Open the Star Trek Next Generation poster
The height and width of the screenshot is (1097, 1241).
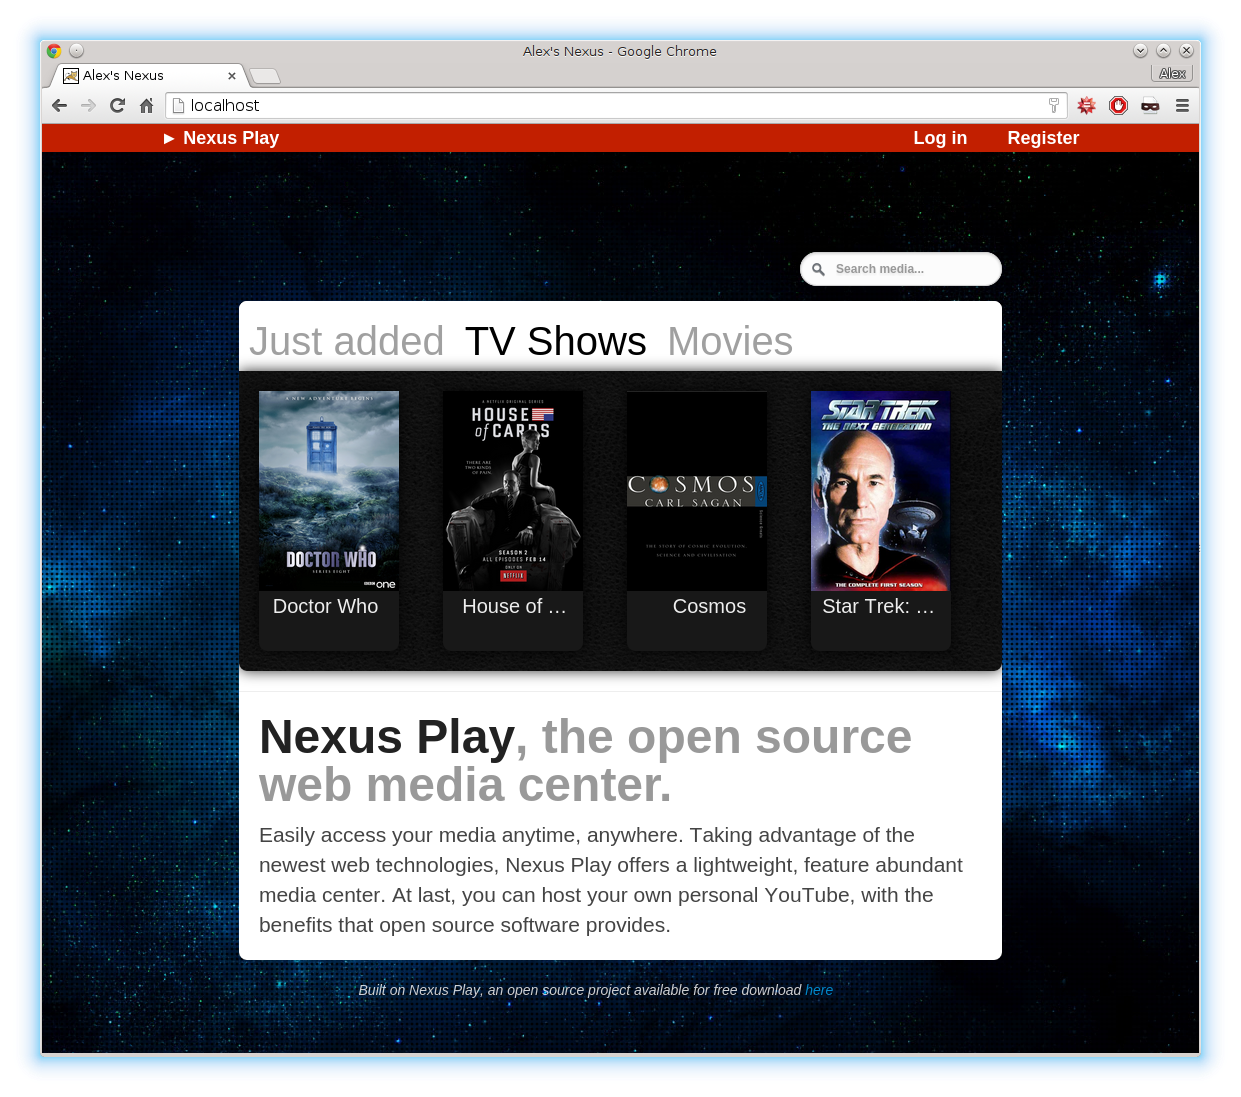pyautogui.click(x=881, y=491)
